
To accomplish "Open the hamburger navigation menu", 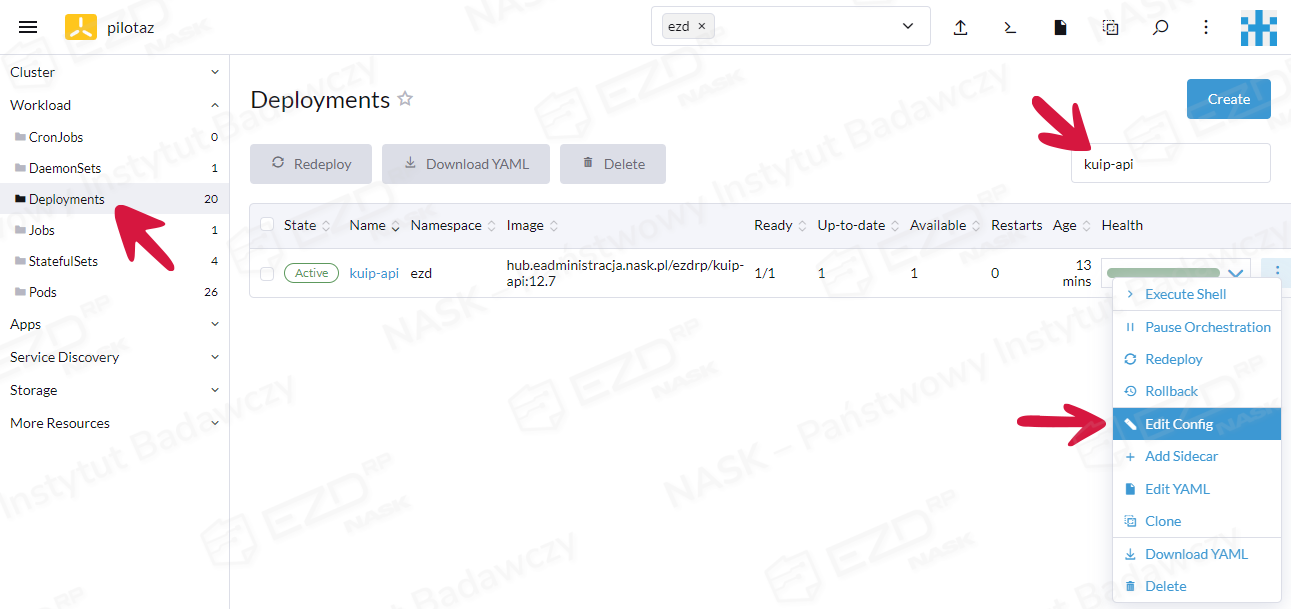I will pyautogui.click(x=28, y=27).
